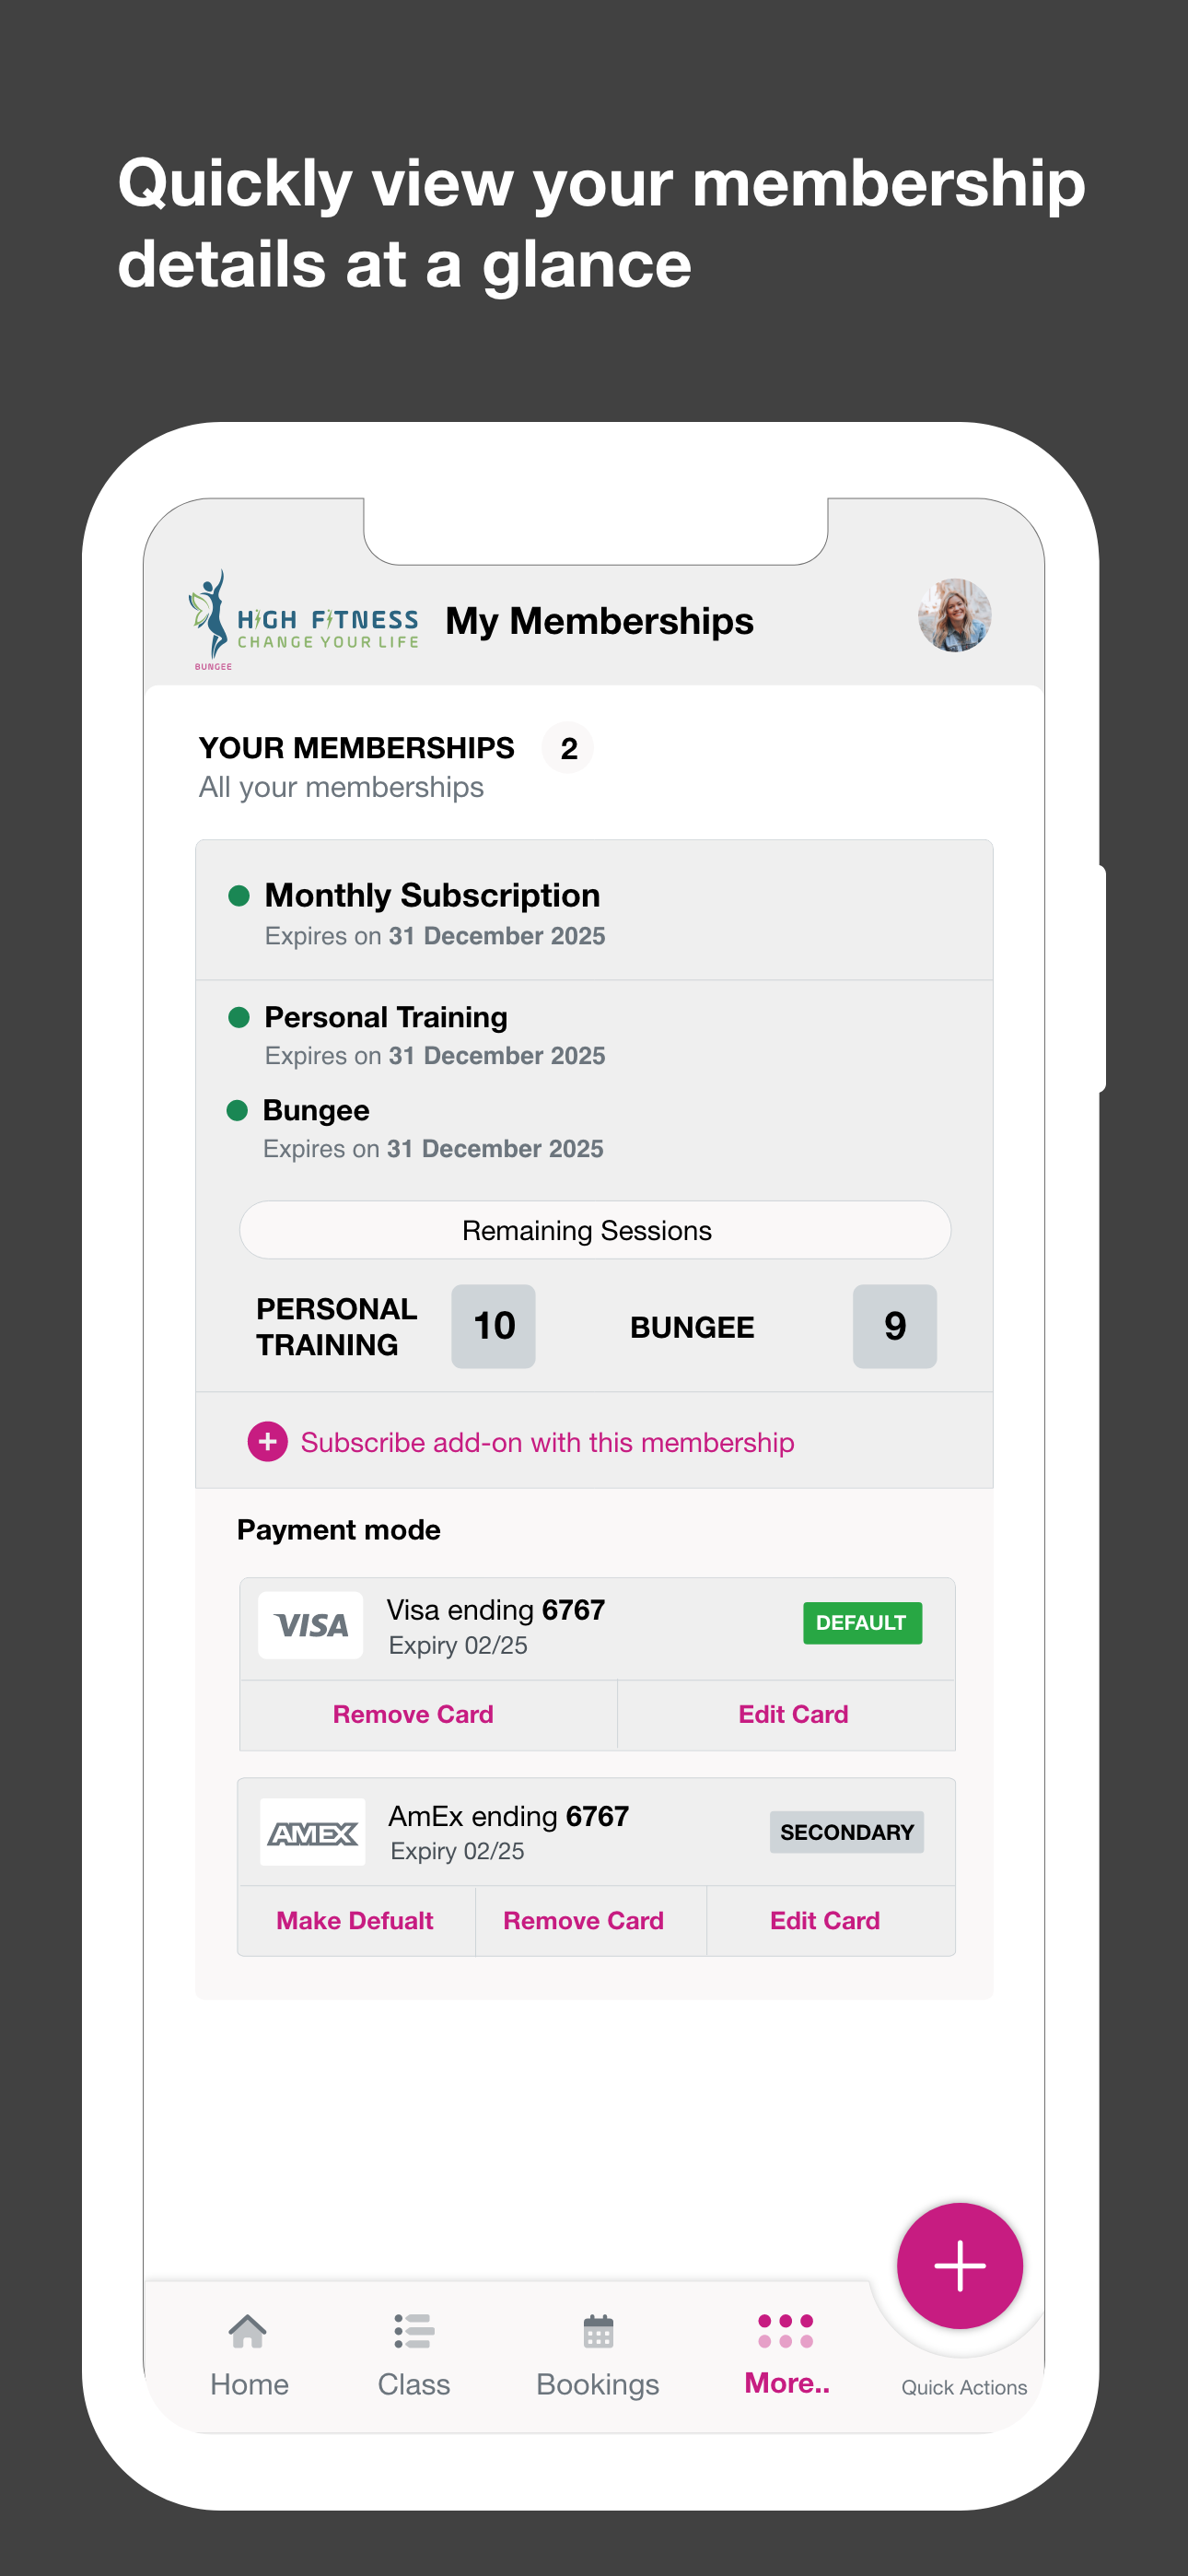Click Subscribe add-on with this membership

click(547, 1442)
